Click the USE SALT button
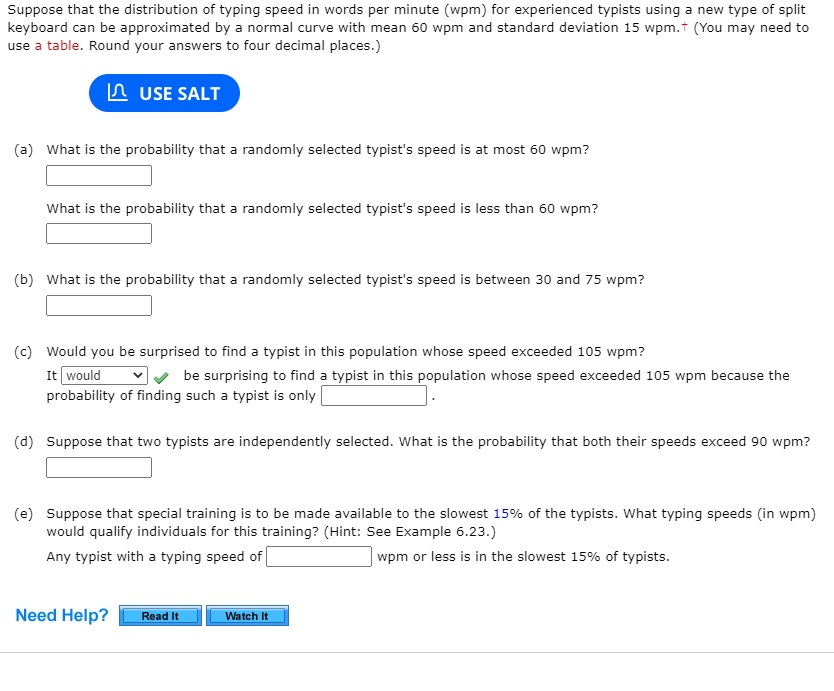 164,92
